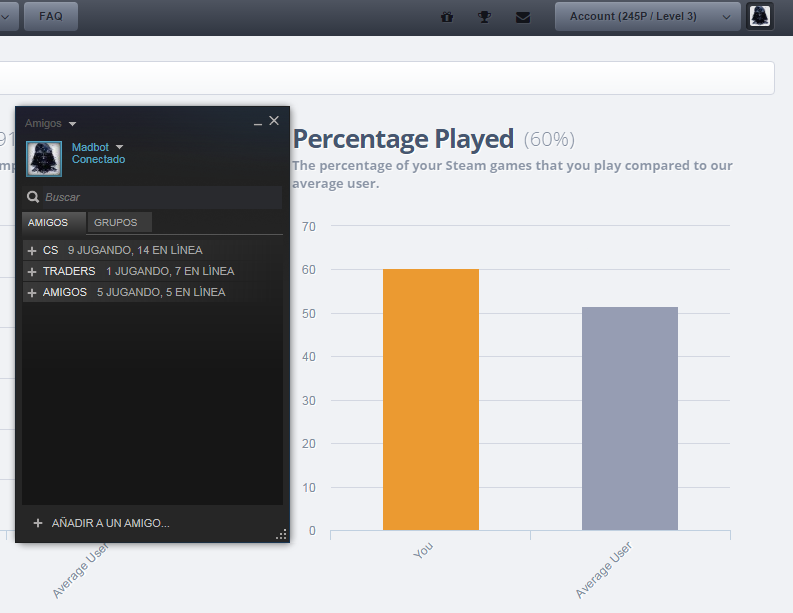Minimize the Amigos friends window
The image size is (793, 613).
pos(258,122)
